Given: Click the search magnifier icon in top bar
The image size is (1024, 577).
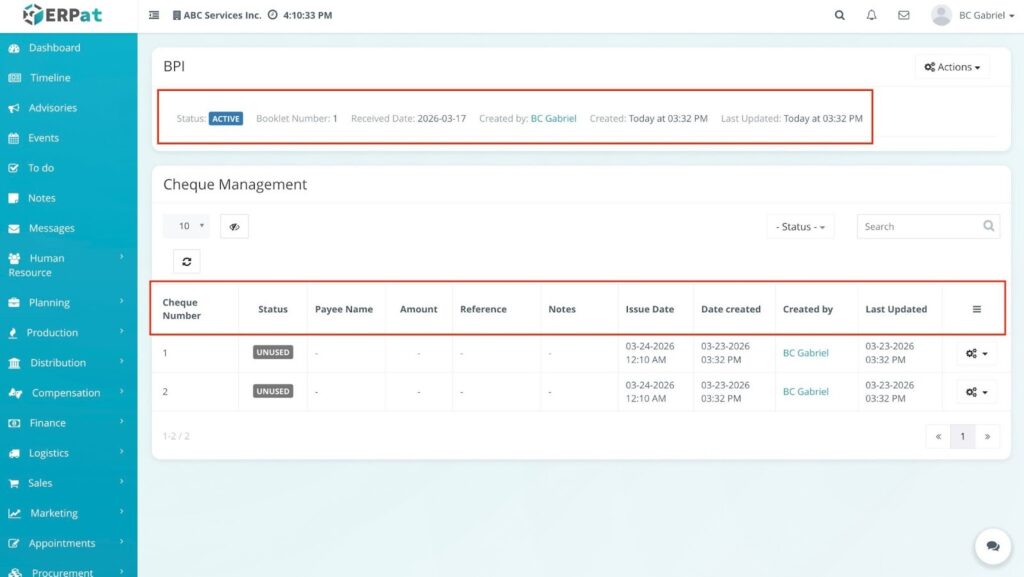Looking at the screenshot, I should point(840,16).
